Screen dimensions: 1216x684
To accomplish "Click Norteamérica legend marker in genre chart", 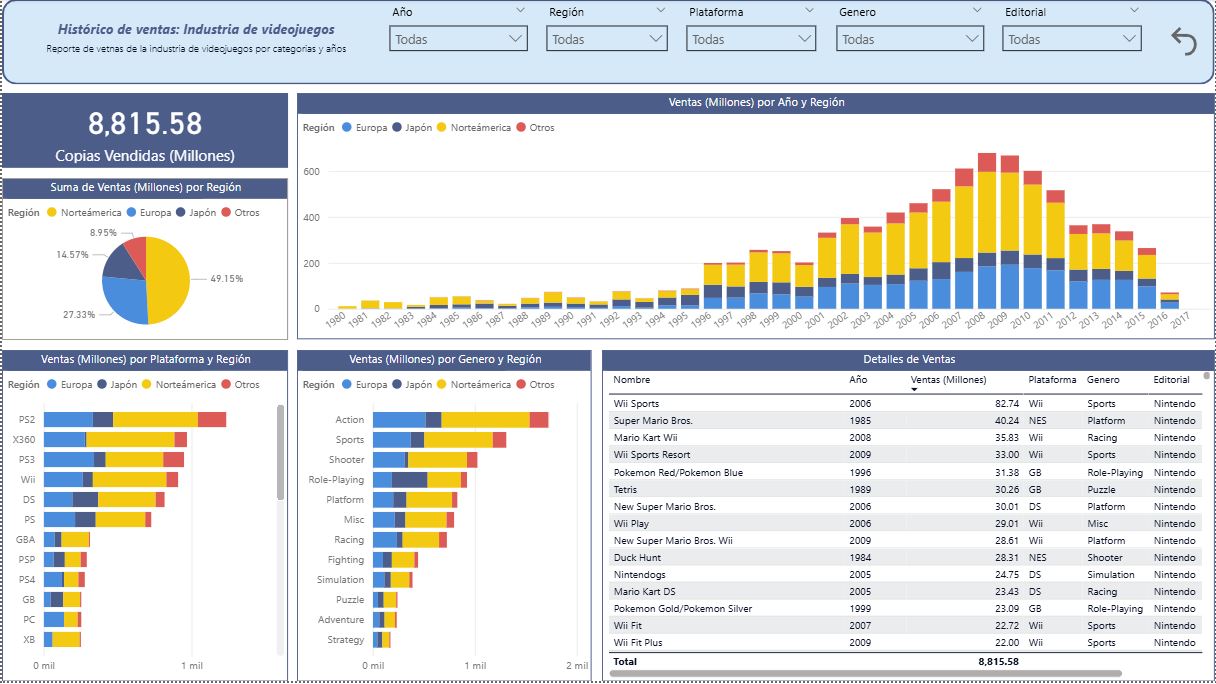I will (x=443, y=384).
